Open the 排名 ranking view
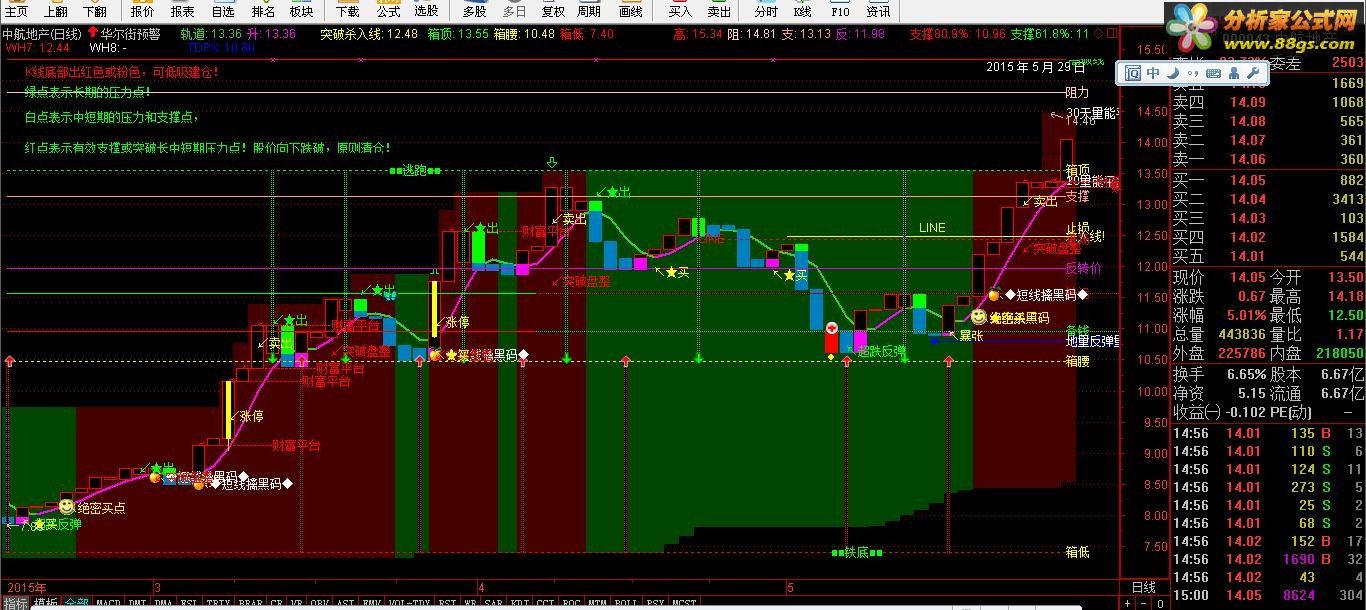 click(263, 12)
